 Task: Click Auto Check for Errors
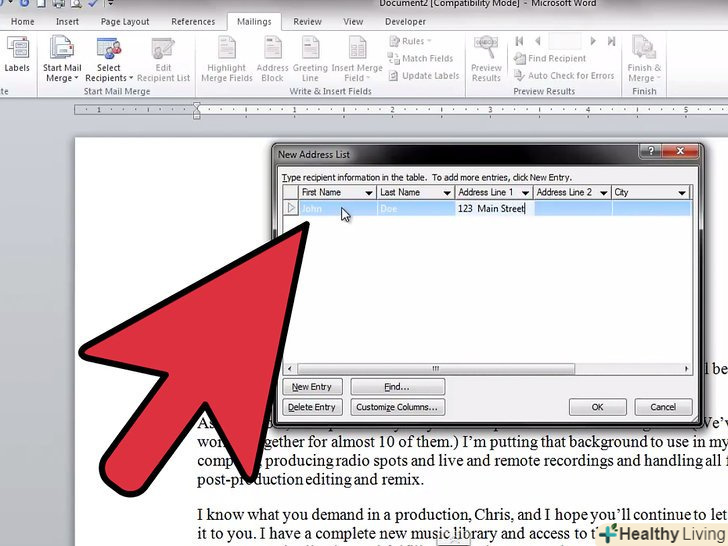pyautogui.click(x=564, y=76)
